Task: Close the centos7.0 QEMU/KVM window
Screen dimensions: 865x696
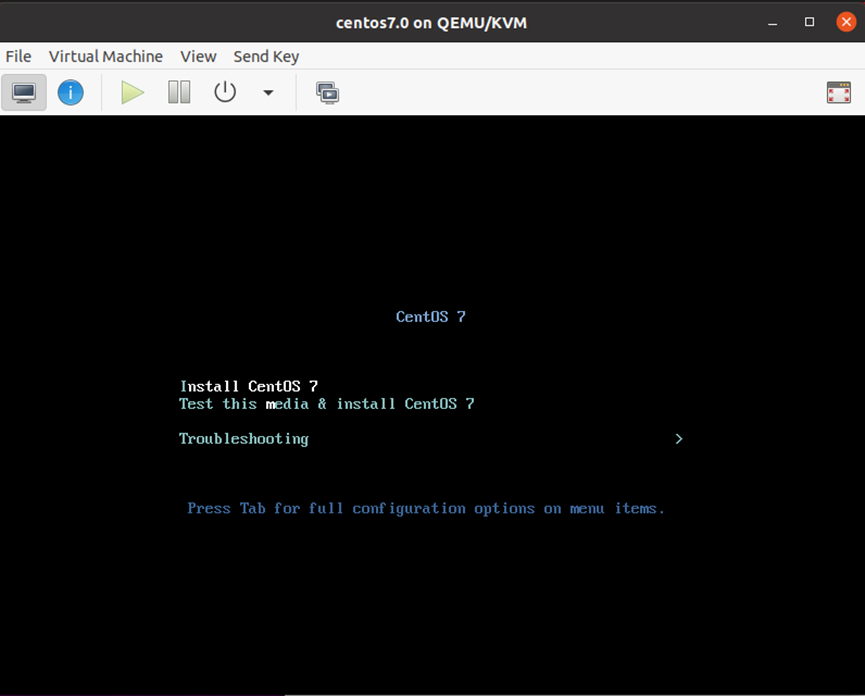Action: pyautogui.click(x=846, y=22)
